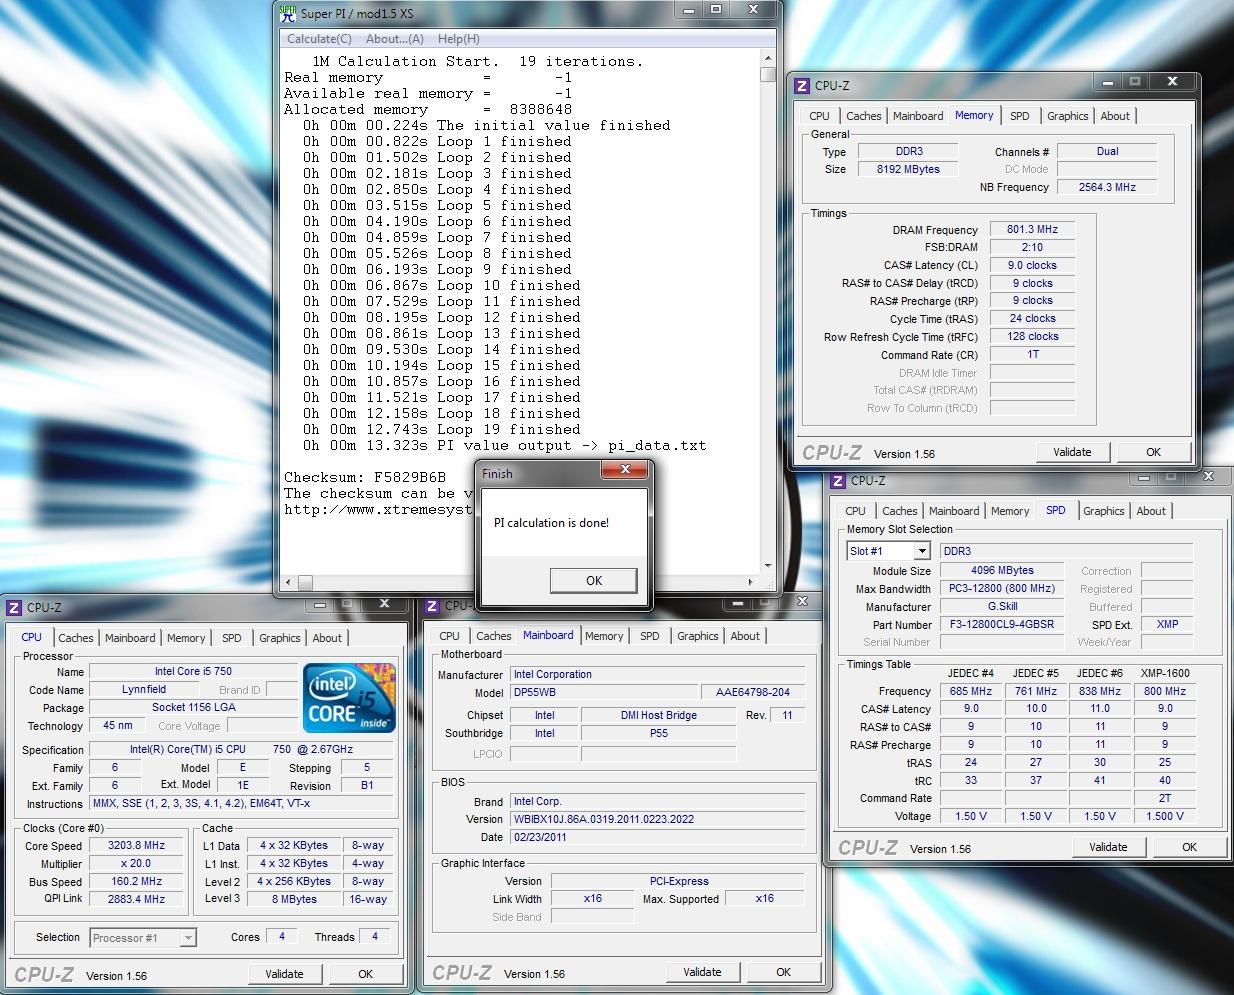Click Super PI vertical scrollbar up arrow
The height and width of the screenshot is (995, 1234).
(767, 58)
